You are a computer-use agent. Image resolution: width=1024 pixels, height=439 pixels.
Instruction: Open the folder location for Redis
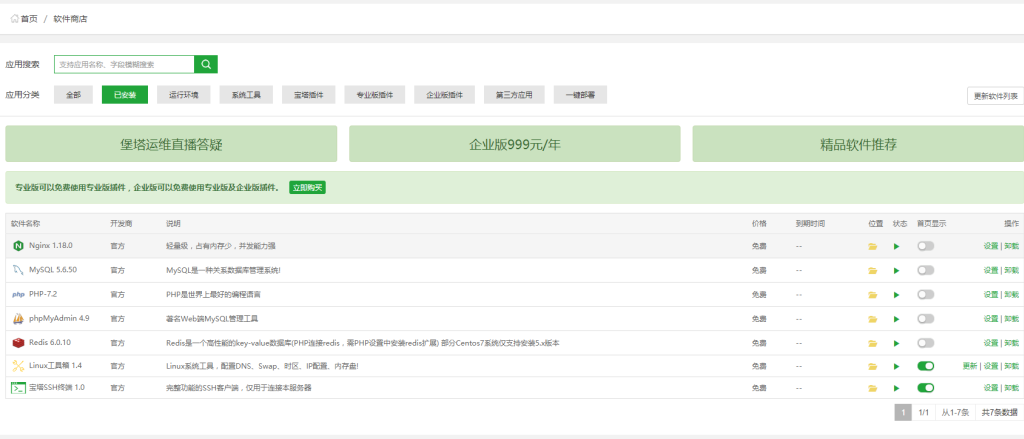872,343
